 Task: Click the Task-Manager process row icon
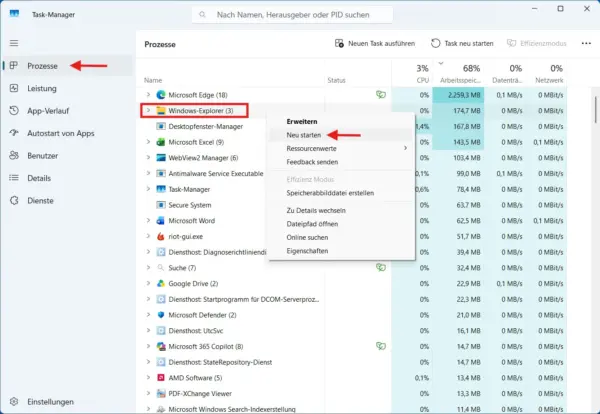pyautogui.click(x=161, y=189)
